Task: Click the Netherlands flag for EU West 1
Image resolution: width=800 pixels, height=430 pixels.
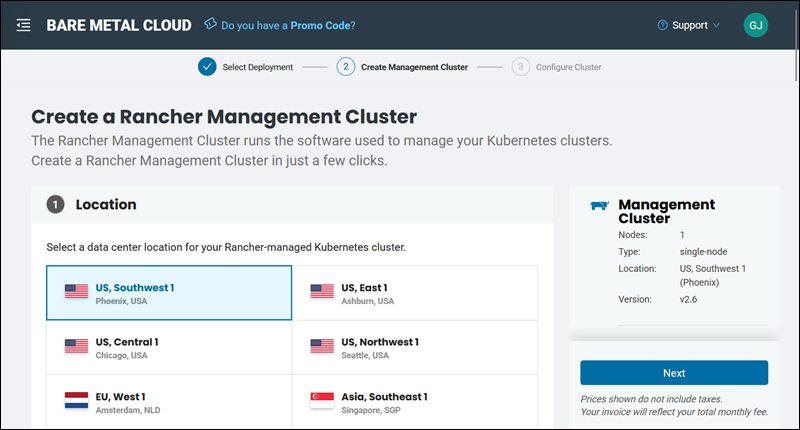Action: tap(77, 400)
